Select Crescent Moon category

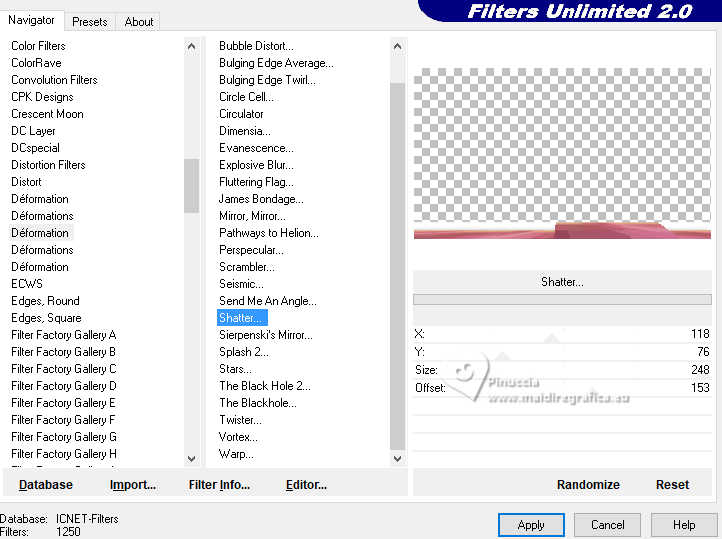[x=47, y=114]
